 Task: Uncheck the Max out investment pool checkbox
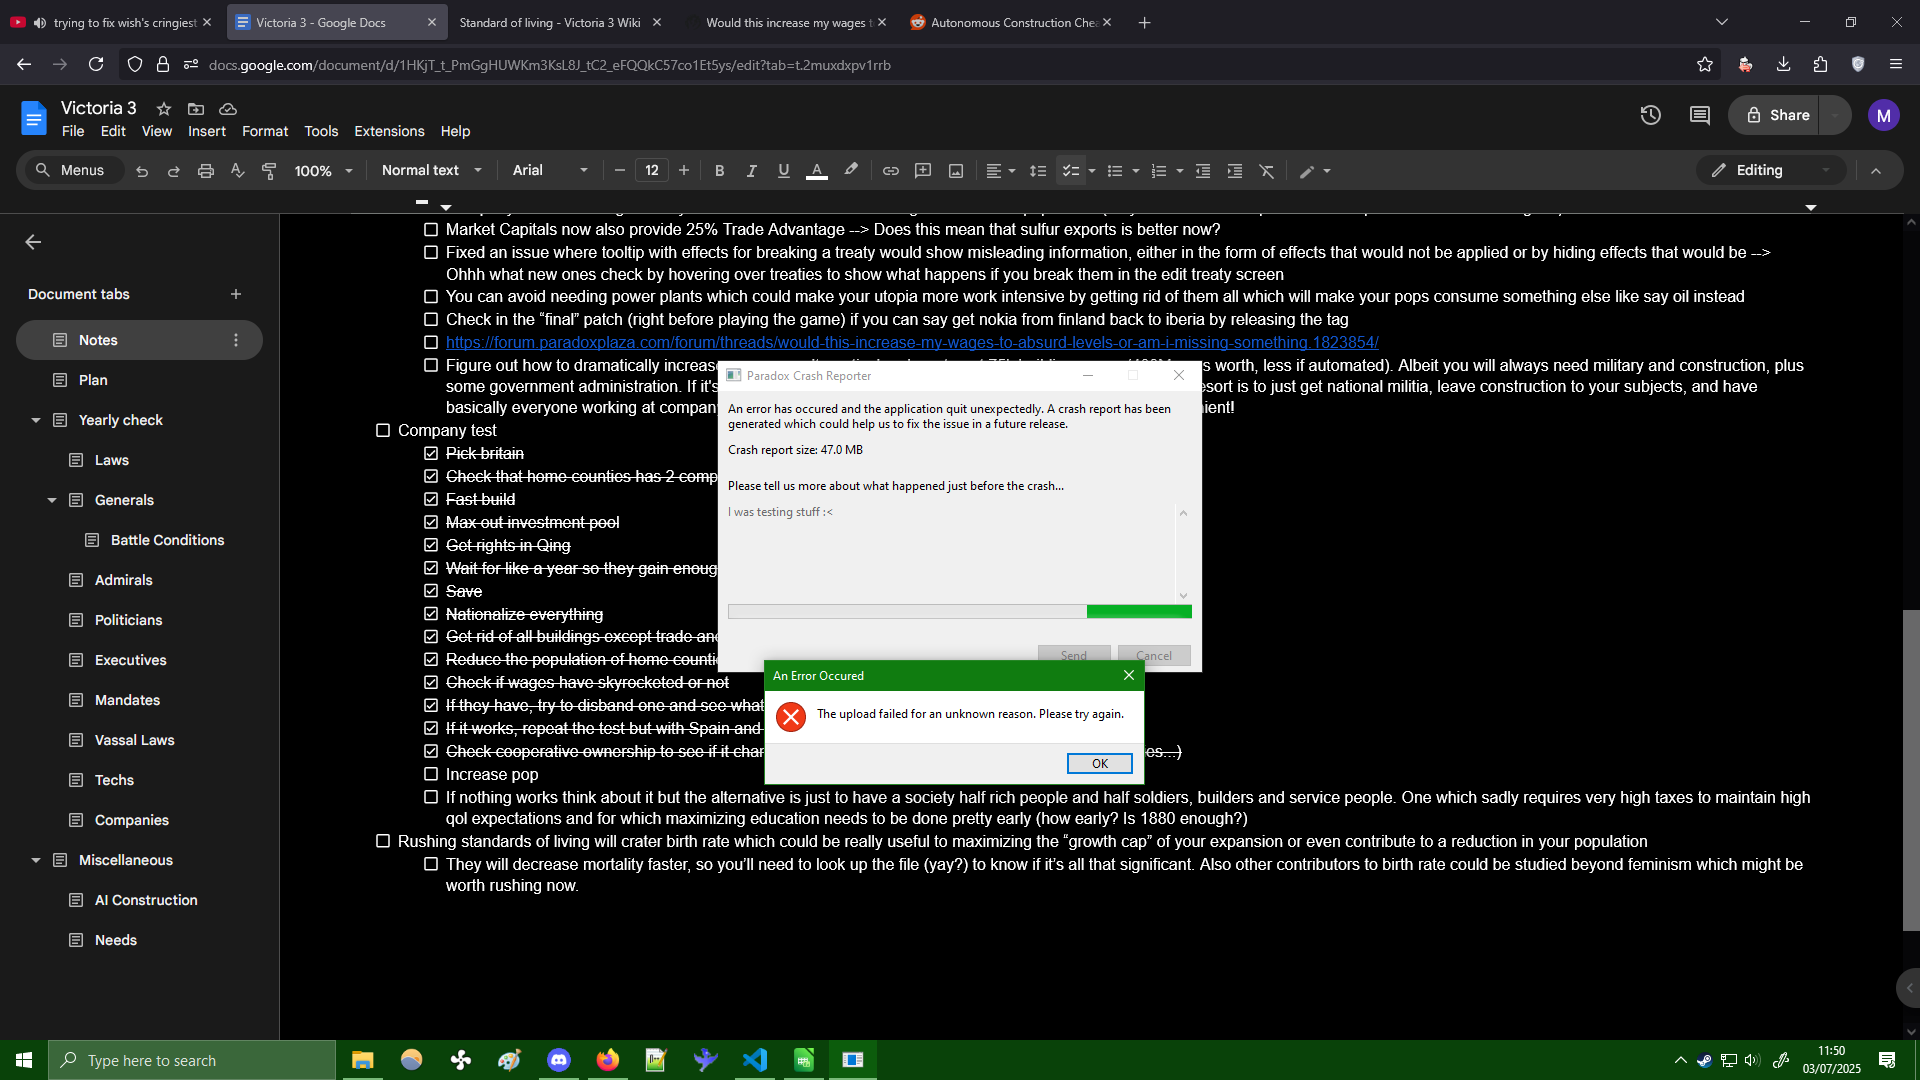coord(431,522)
